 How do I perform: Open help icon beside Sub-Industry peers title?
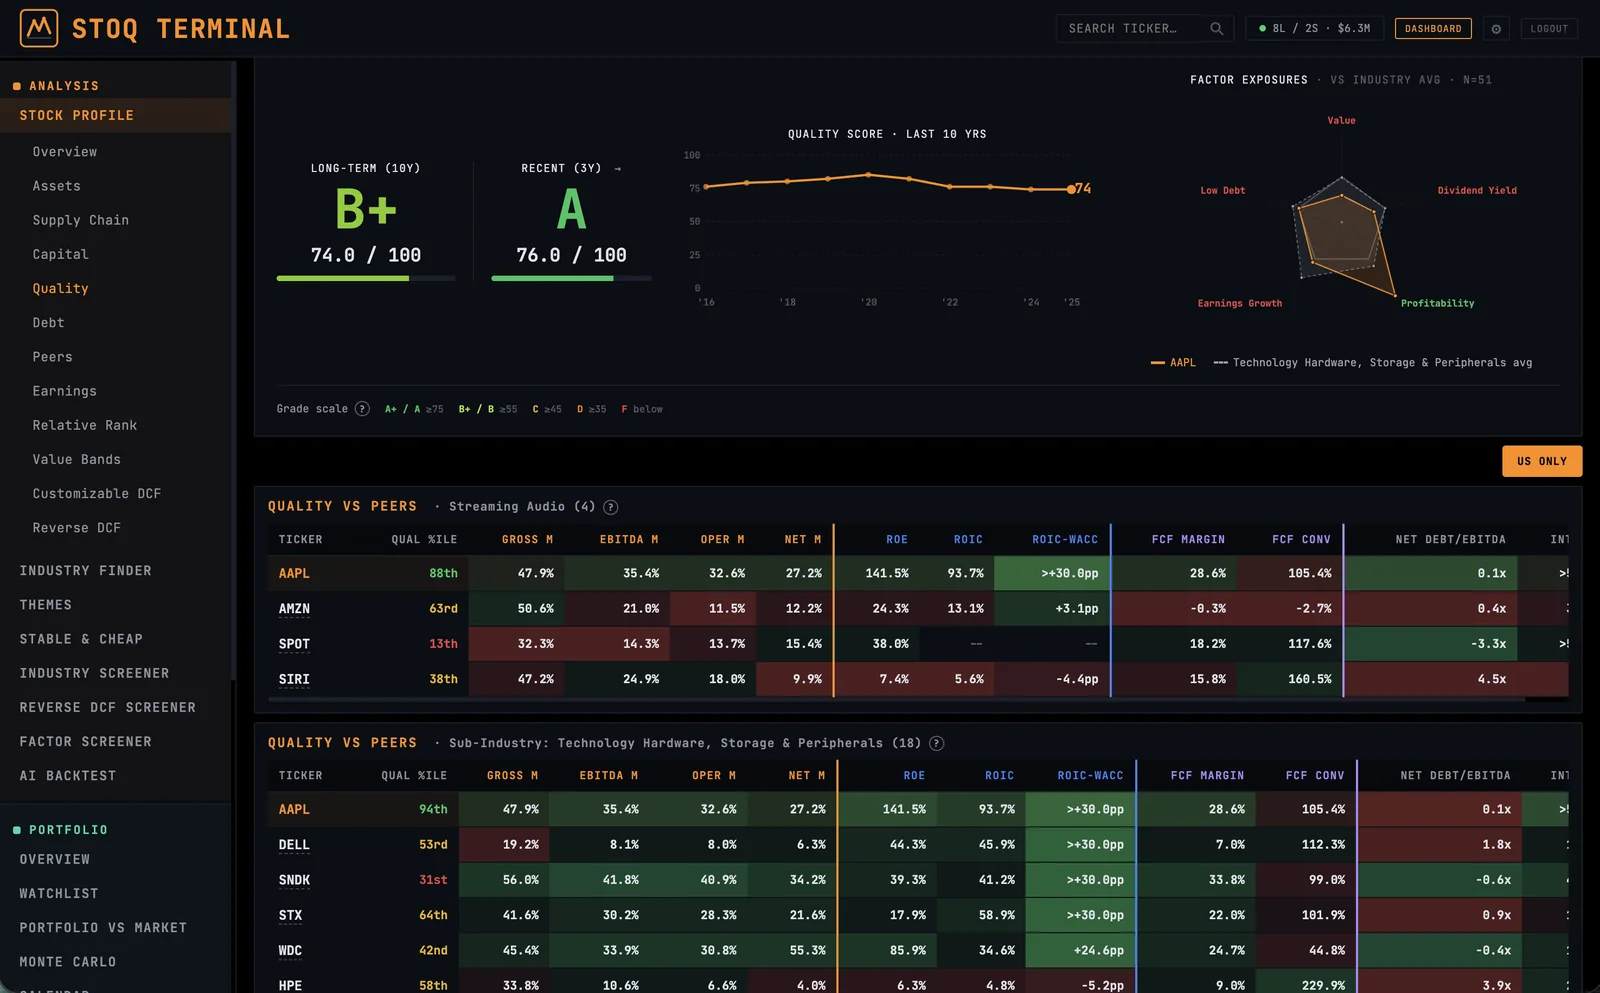[x=937, y=743]
